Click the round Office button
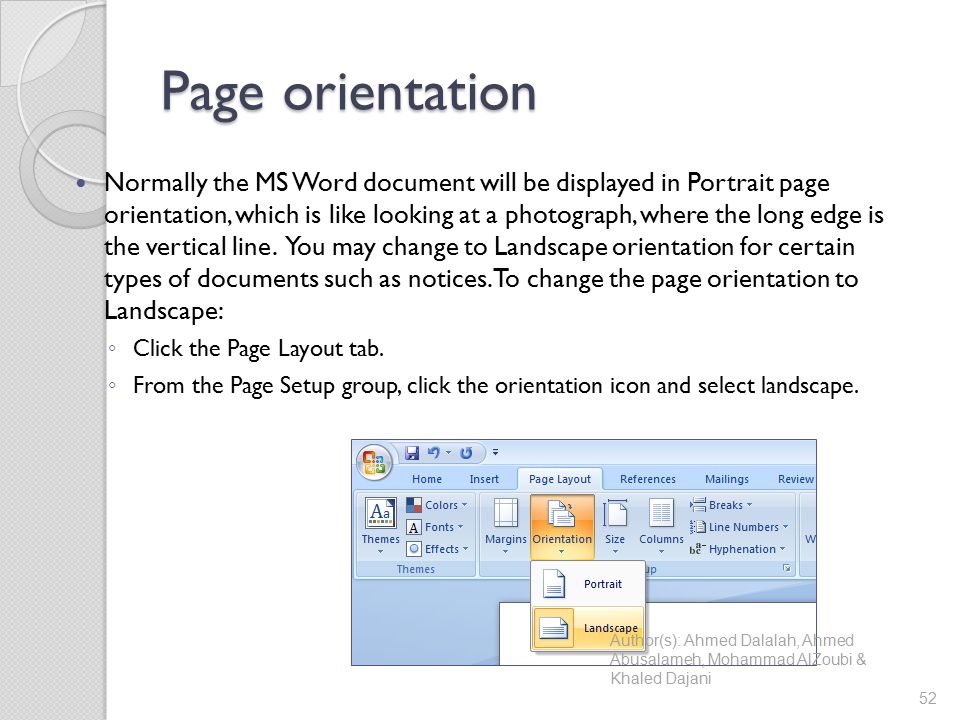Screen dimensions: 960x720 pyautogui.click(x=373, y=461)
